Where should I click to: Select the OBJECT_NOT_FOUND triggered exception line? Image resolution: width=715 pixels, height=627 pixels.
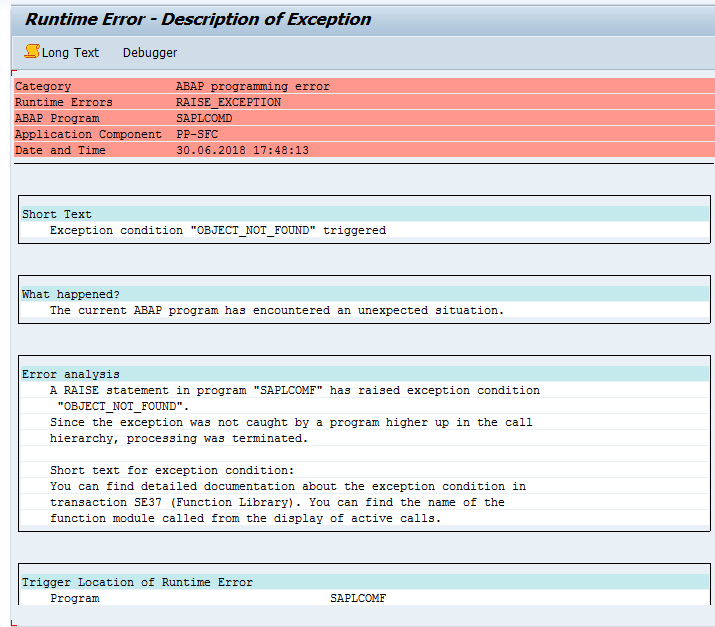[217, 230]
